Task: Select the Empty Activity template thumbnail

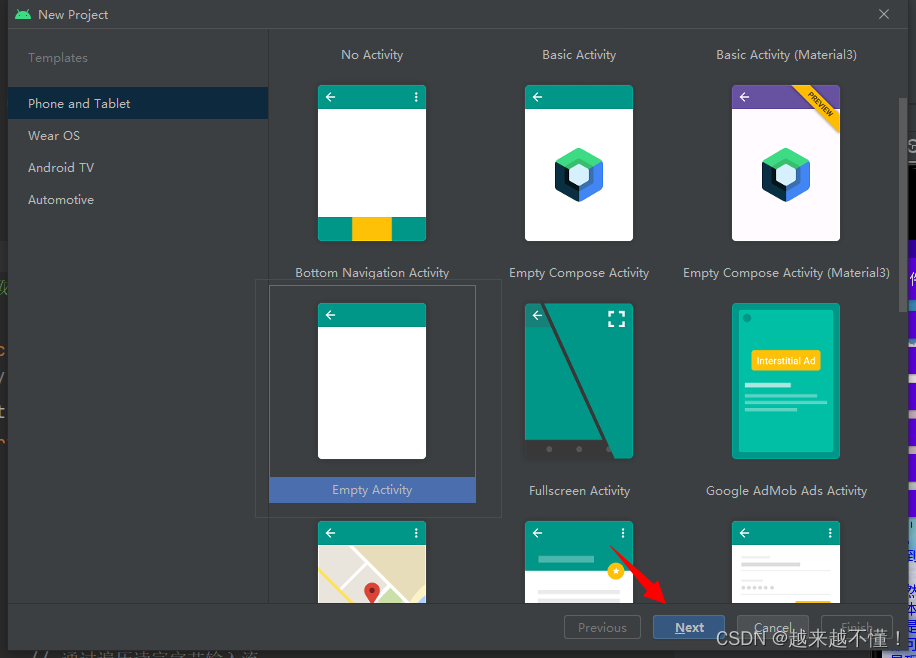Action: [x=372, y=381]
